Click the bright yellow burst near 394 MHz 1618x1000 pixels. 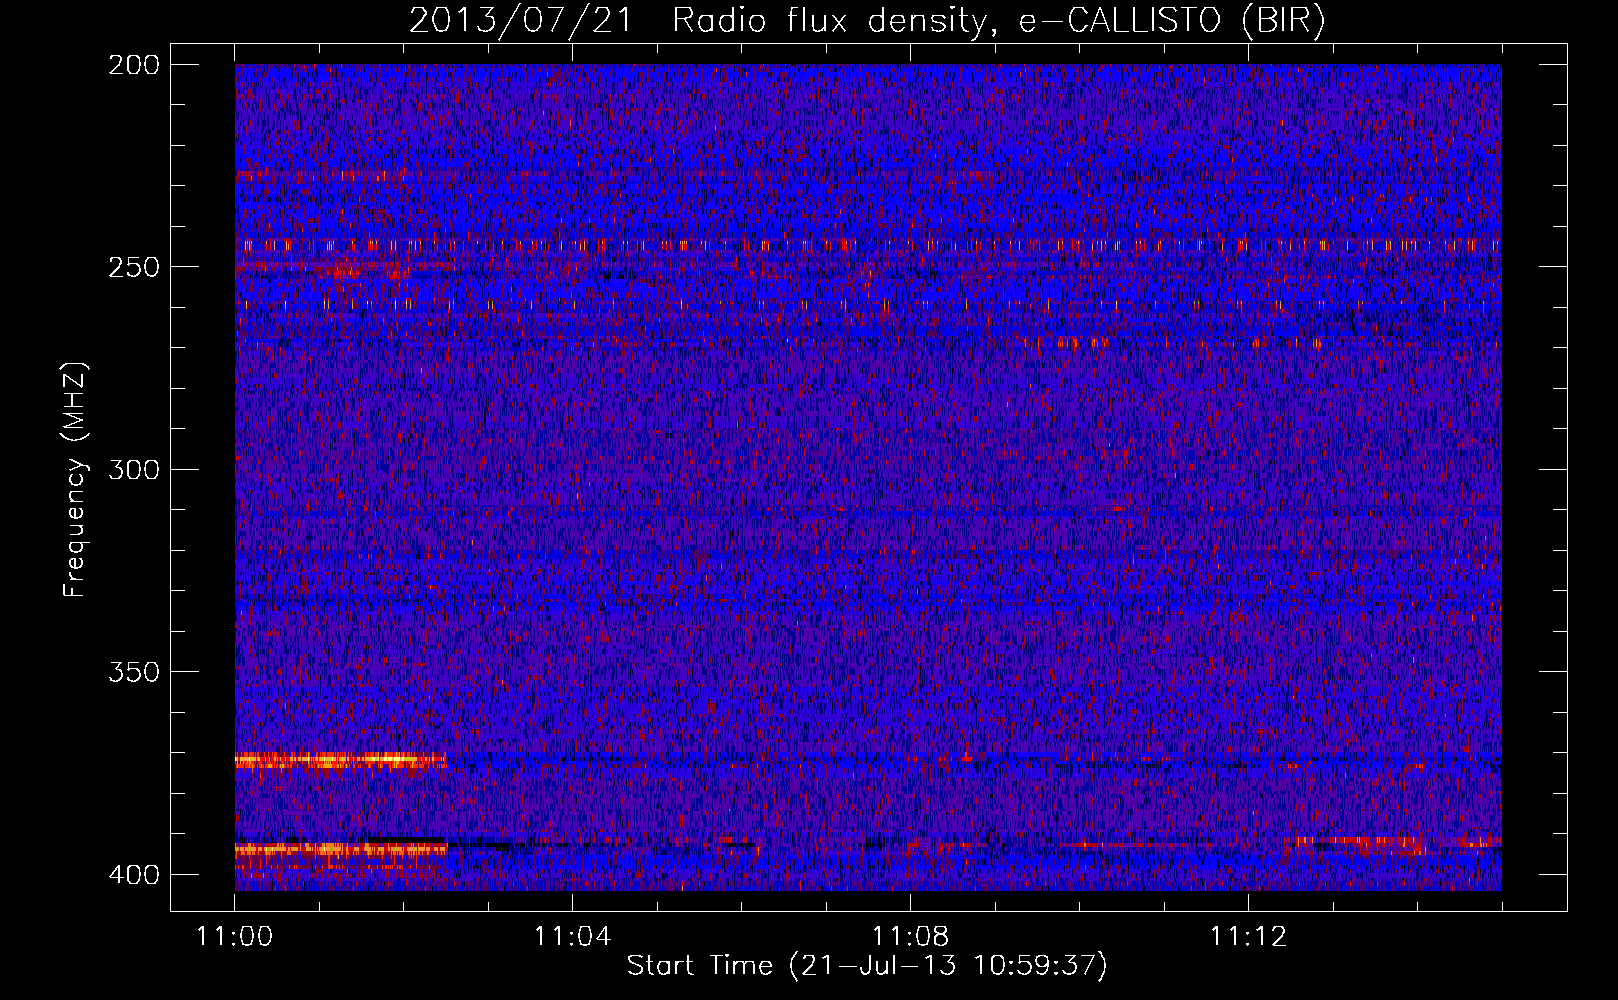[x=340, y=850]
